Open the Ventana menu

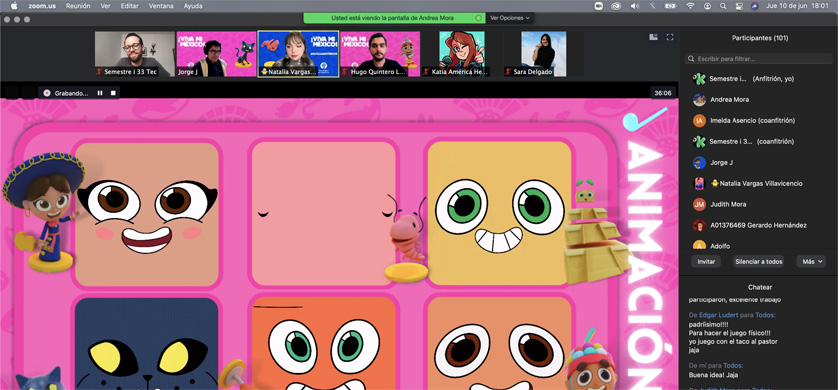[161, 6]
